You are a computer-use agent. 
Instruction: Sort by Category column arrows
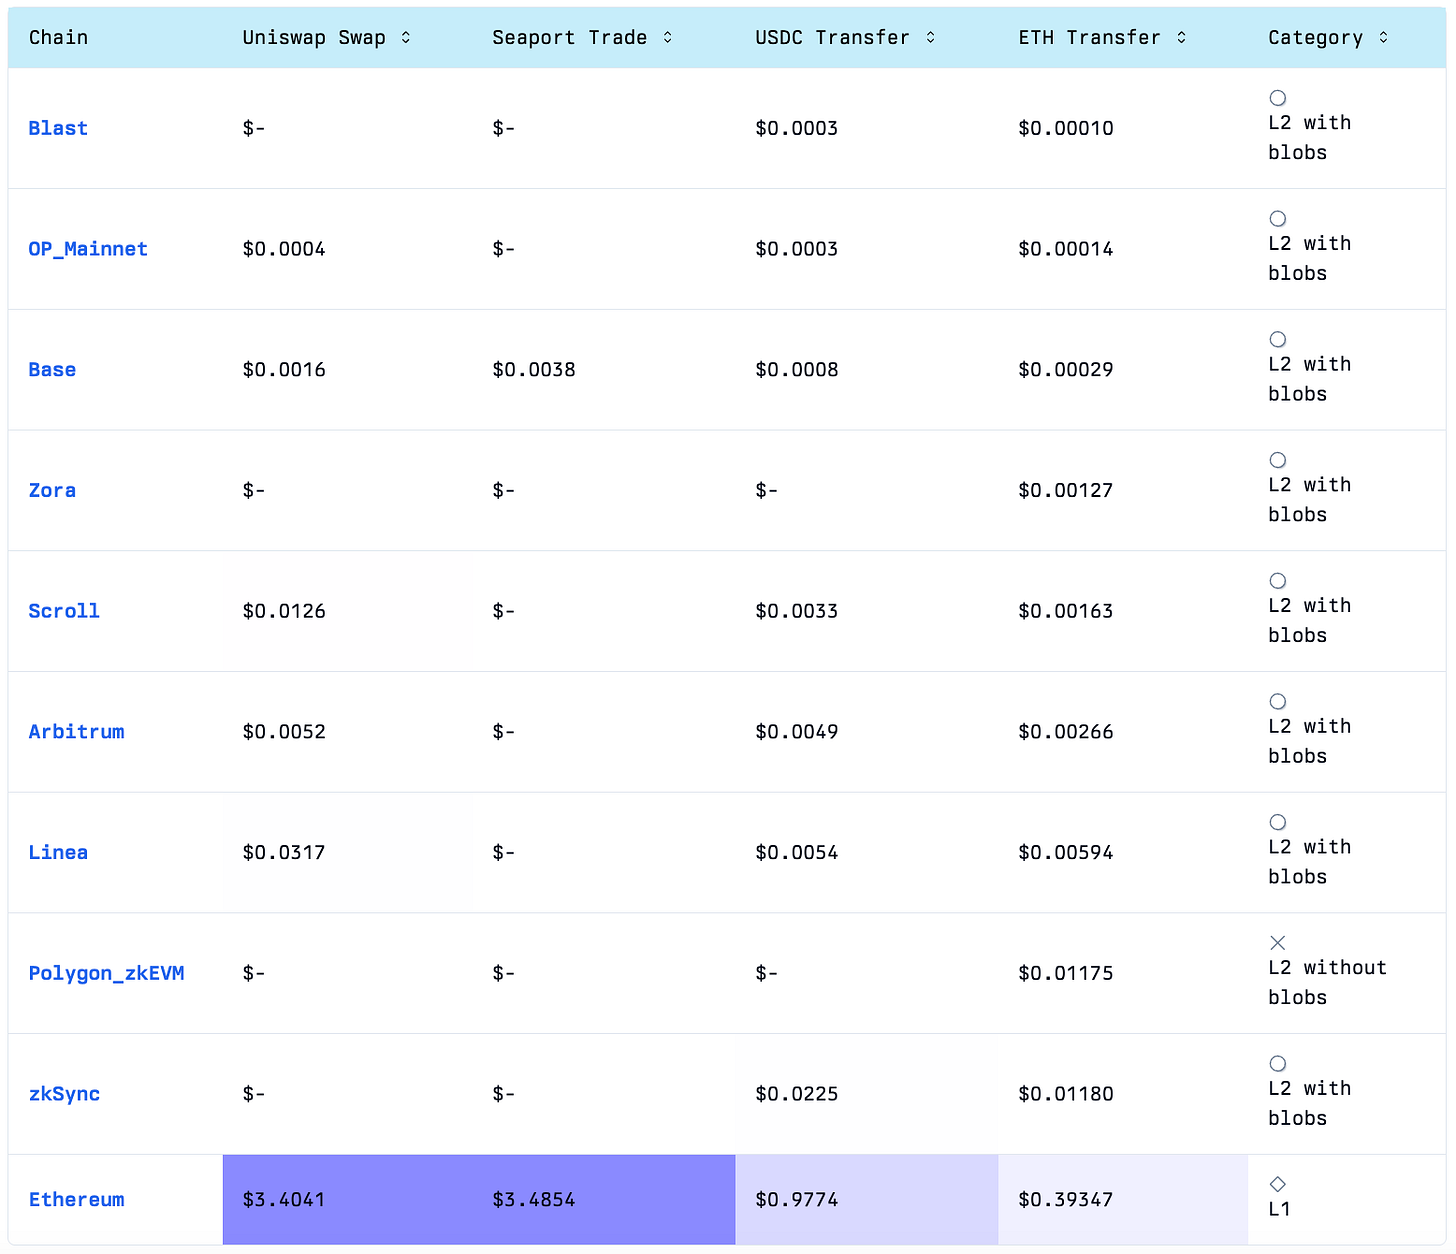click(1384, 37)
